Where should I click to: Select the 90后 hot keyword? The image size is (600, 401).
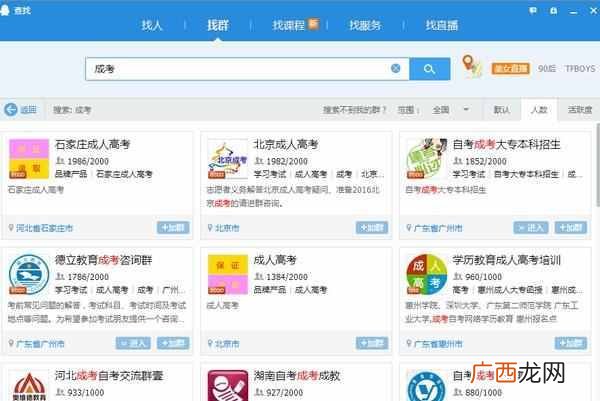[x=546, y=68]
